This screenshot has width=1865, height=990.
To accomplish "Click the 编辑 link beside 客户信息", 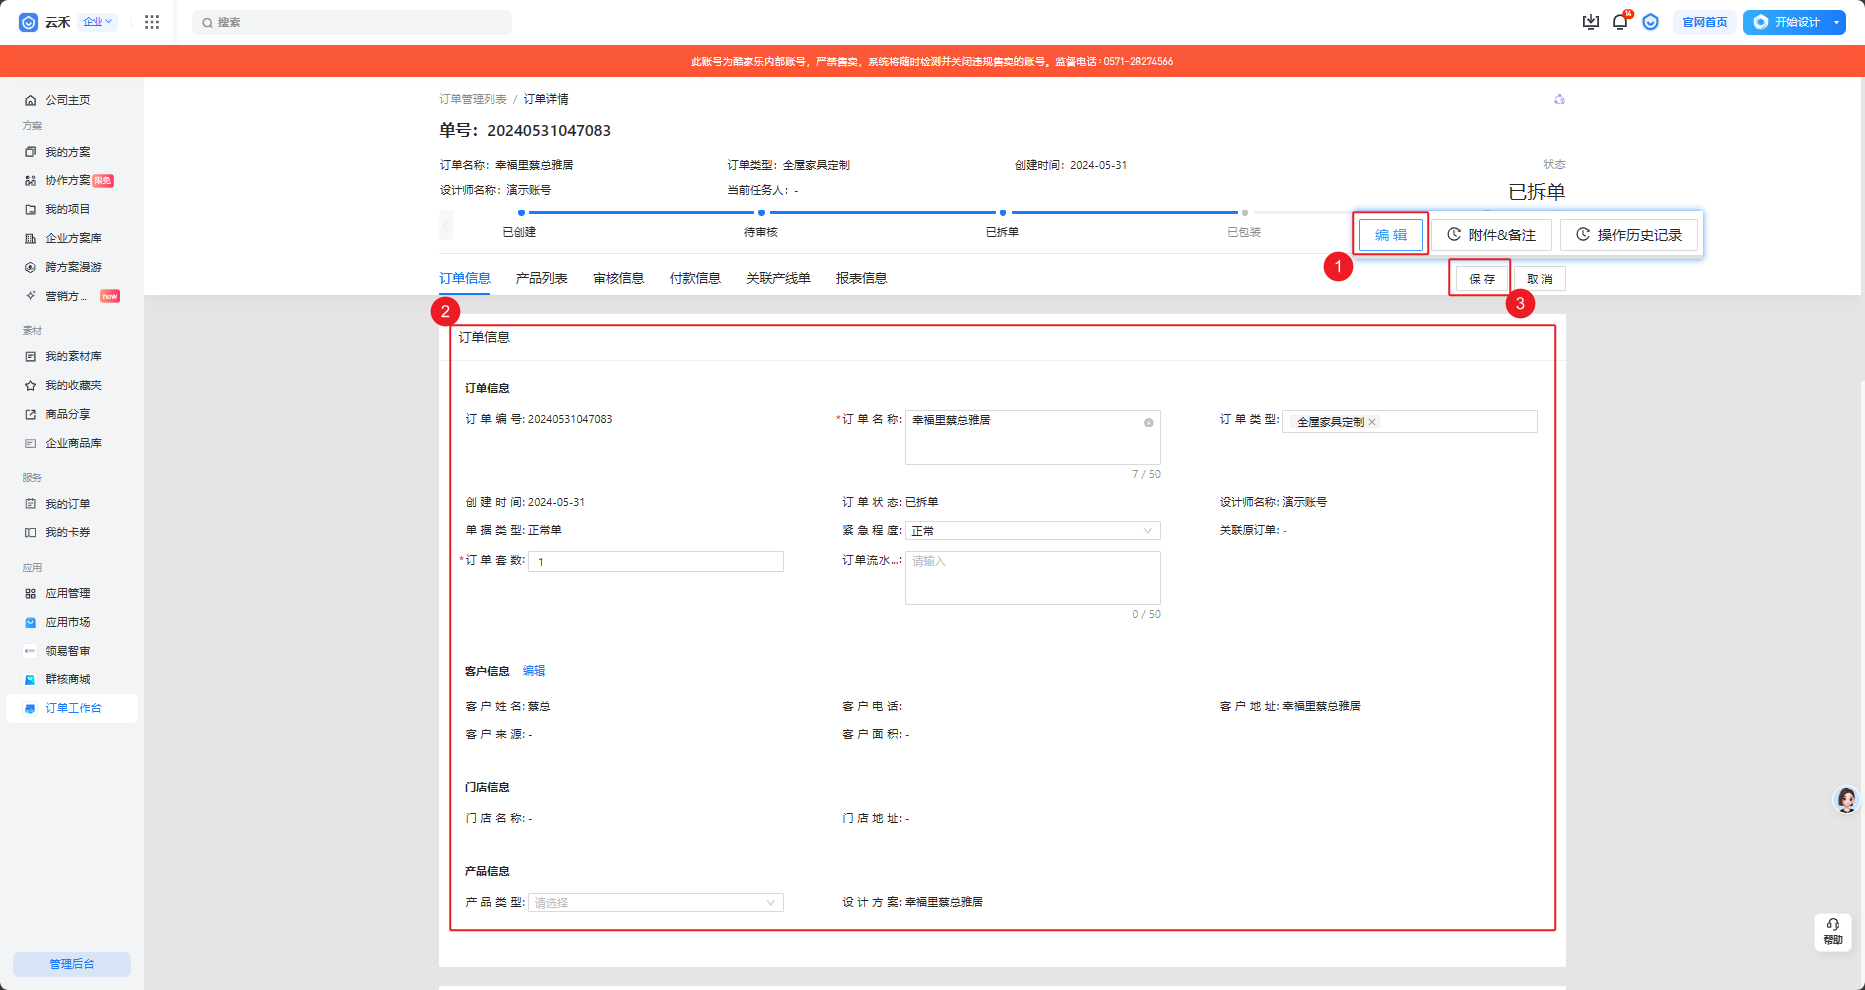I will pyautogui.click(x=534, y=671).
